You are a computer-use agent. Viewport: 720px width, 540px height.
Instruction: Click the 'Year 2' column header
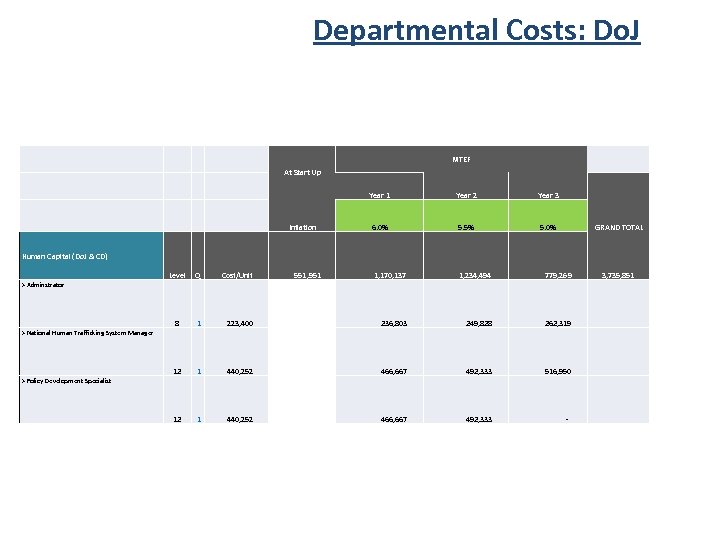466,195
